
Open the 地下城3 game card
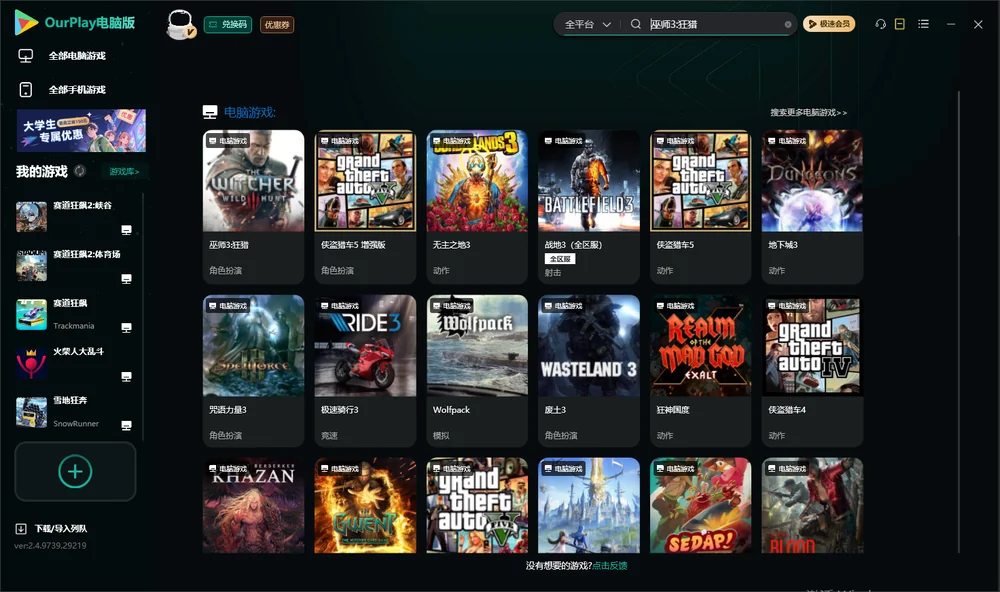click(812, 207)
